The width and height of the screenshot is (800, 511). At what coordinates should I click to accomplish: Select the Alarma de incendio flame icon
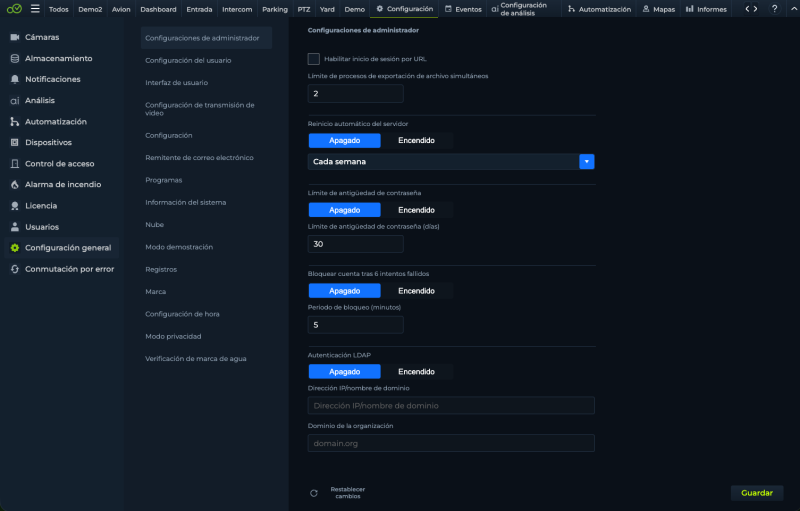15,185
